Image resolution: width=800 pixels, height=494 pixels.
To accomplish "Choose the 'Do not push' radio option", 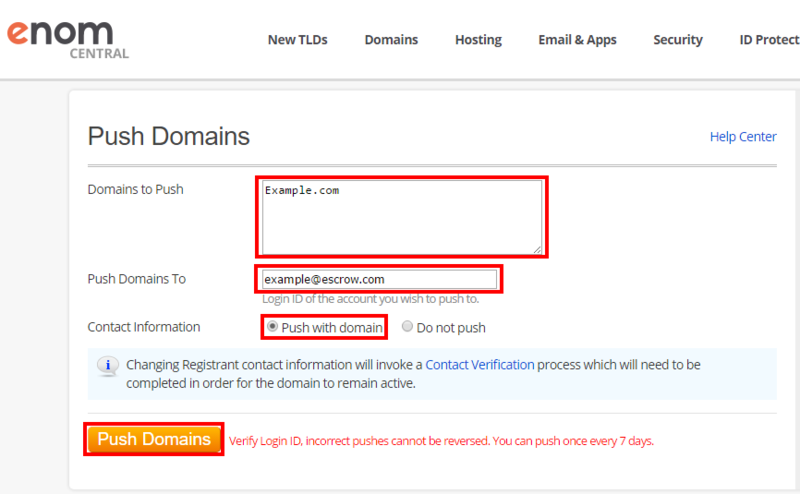I will pos(407,327).
